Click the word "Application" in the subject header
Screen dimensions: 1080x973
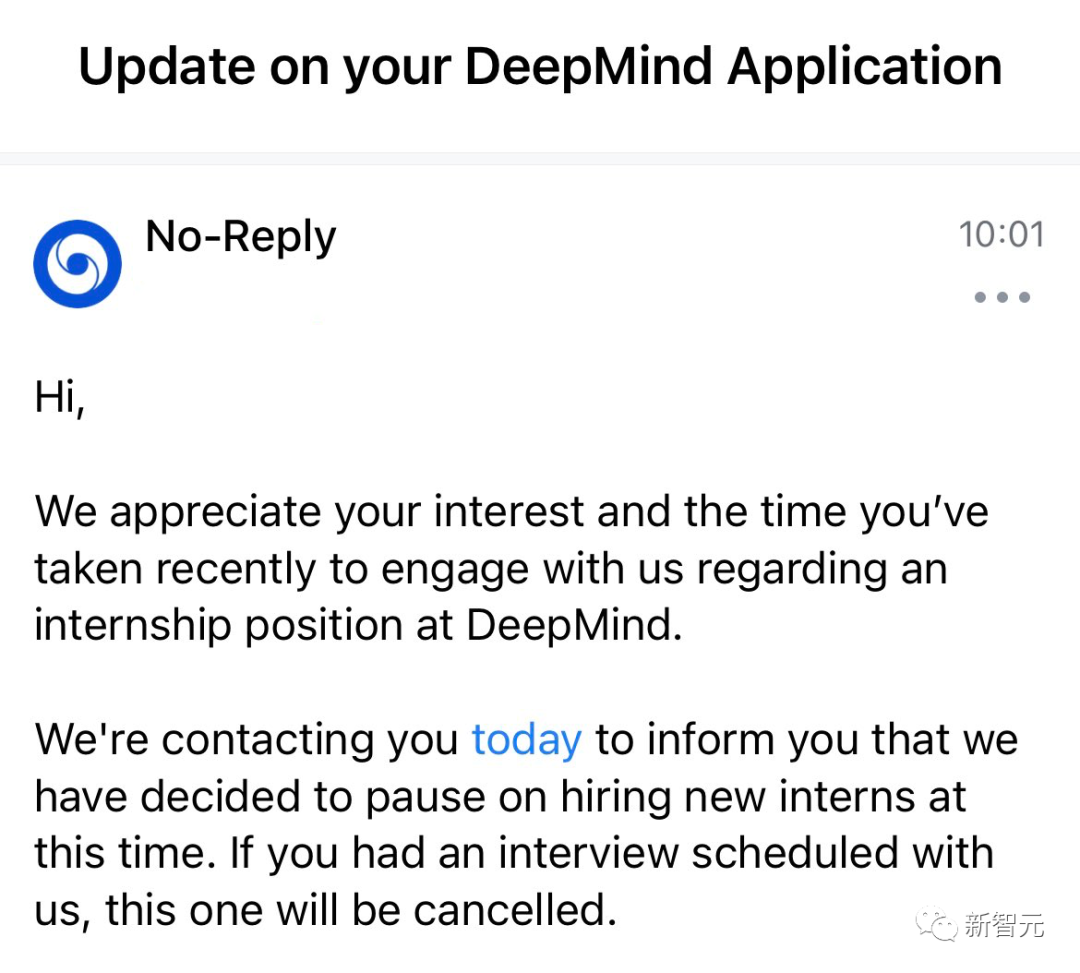tap(864, 67)
